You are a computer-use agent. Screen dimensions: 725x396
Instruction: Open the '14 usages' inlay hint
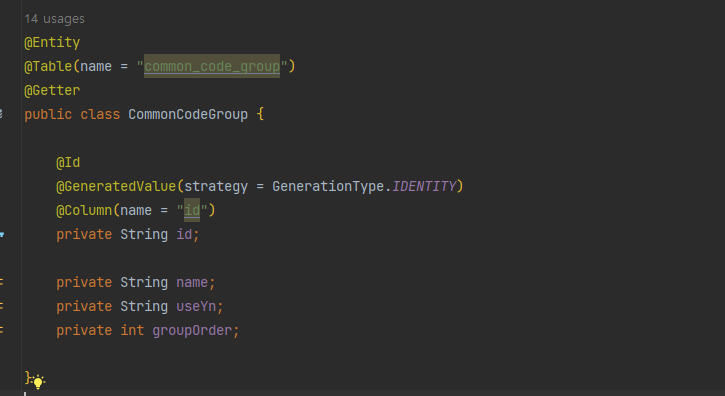pos(55,19)
